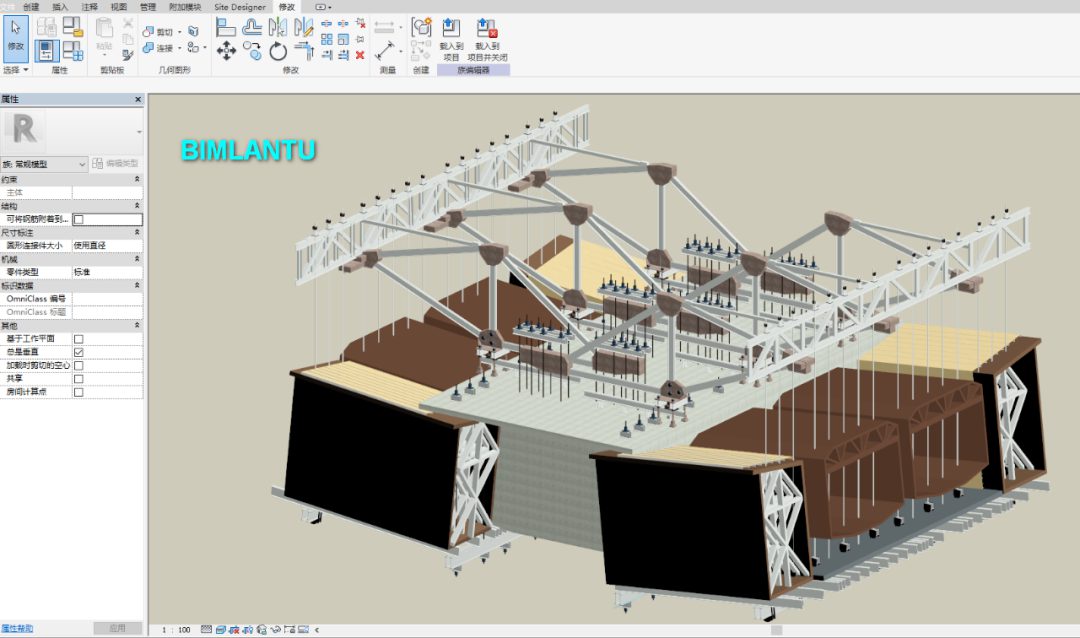The width and height of the screenshot is (1080, 638).
Task: Open the type selector dropdown arrow beside R logo
Action: point(139,132)
